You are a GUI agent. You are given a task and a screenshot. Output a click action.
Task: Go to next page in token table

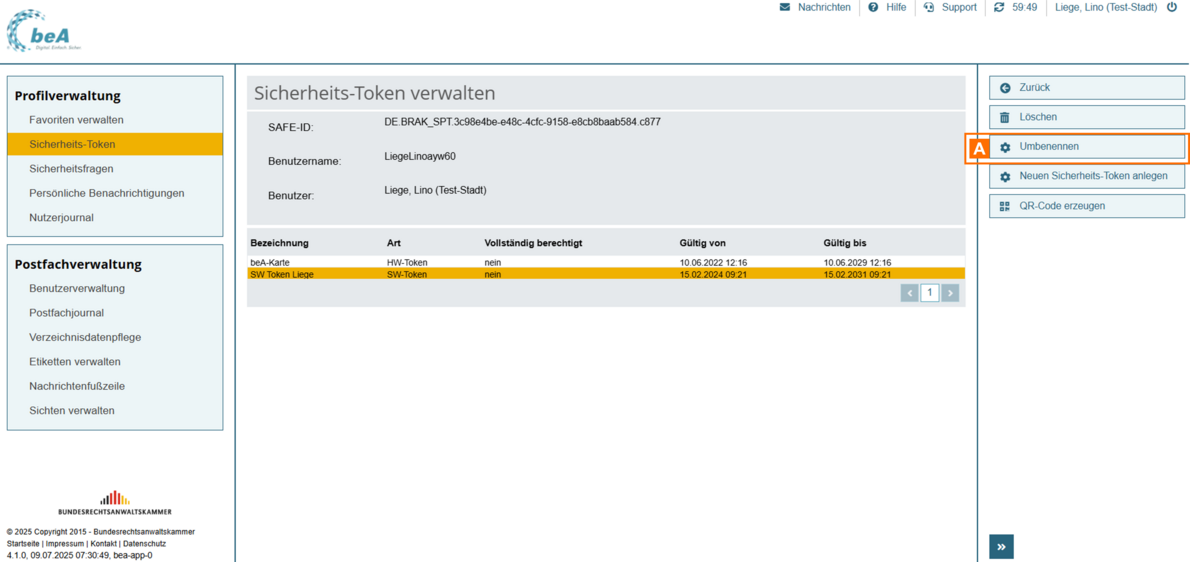coord(950,293)
